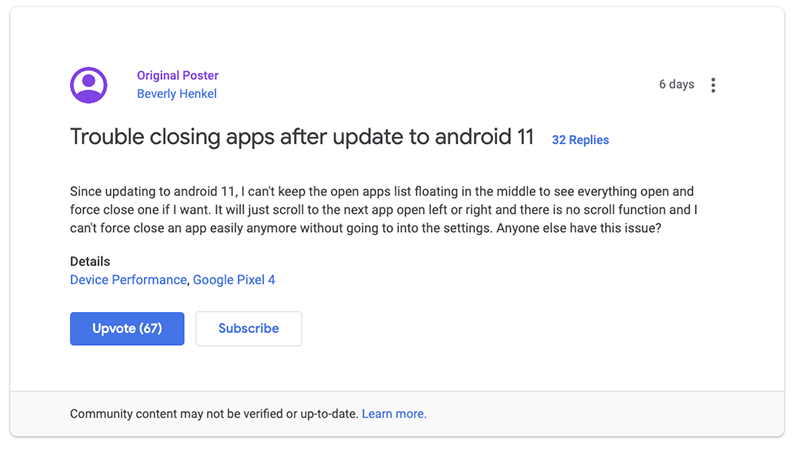This screenshot has width=800, height=449.
Task: Open the three-dot more options menu
Action: click(713, 85)
